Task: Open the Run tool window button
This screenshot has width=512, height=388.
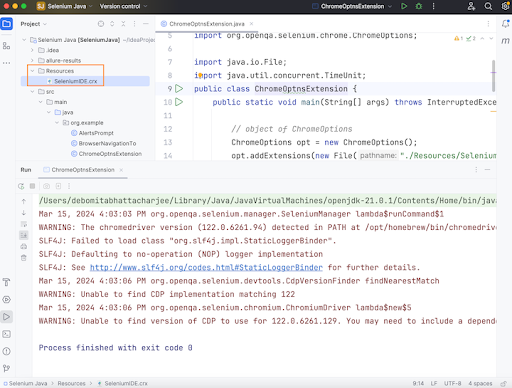Action: click(x=6, y=317)
